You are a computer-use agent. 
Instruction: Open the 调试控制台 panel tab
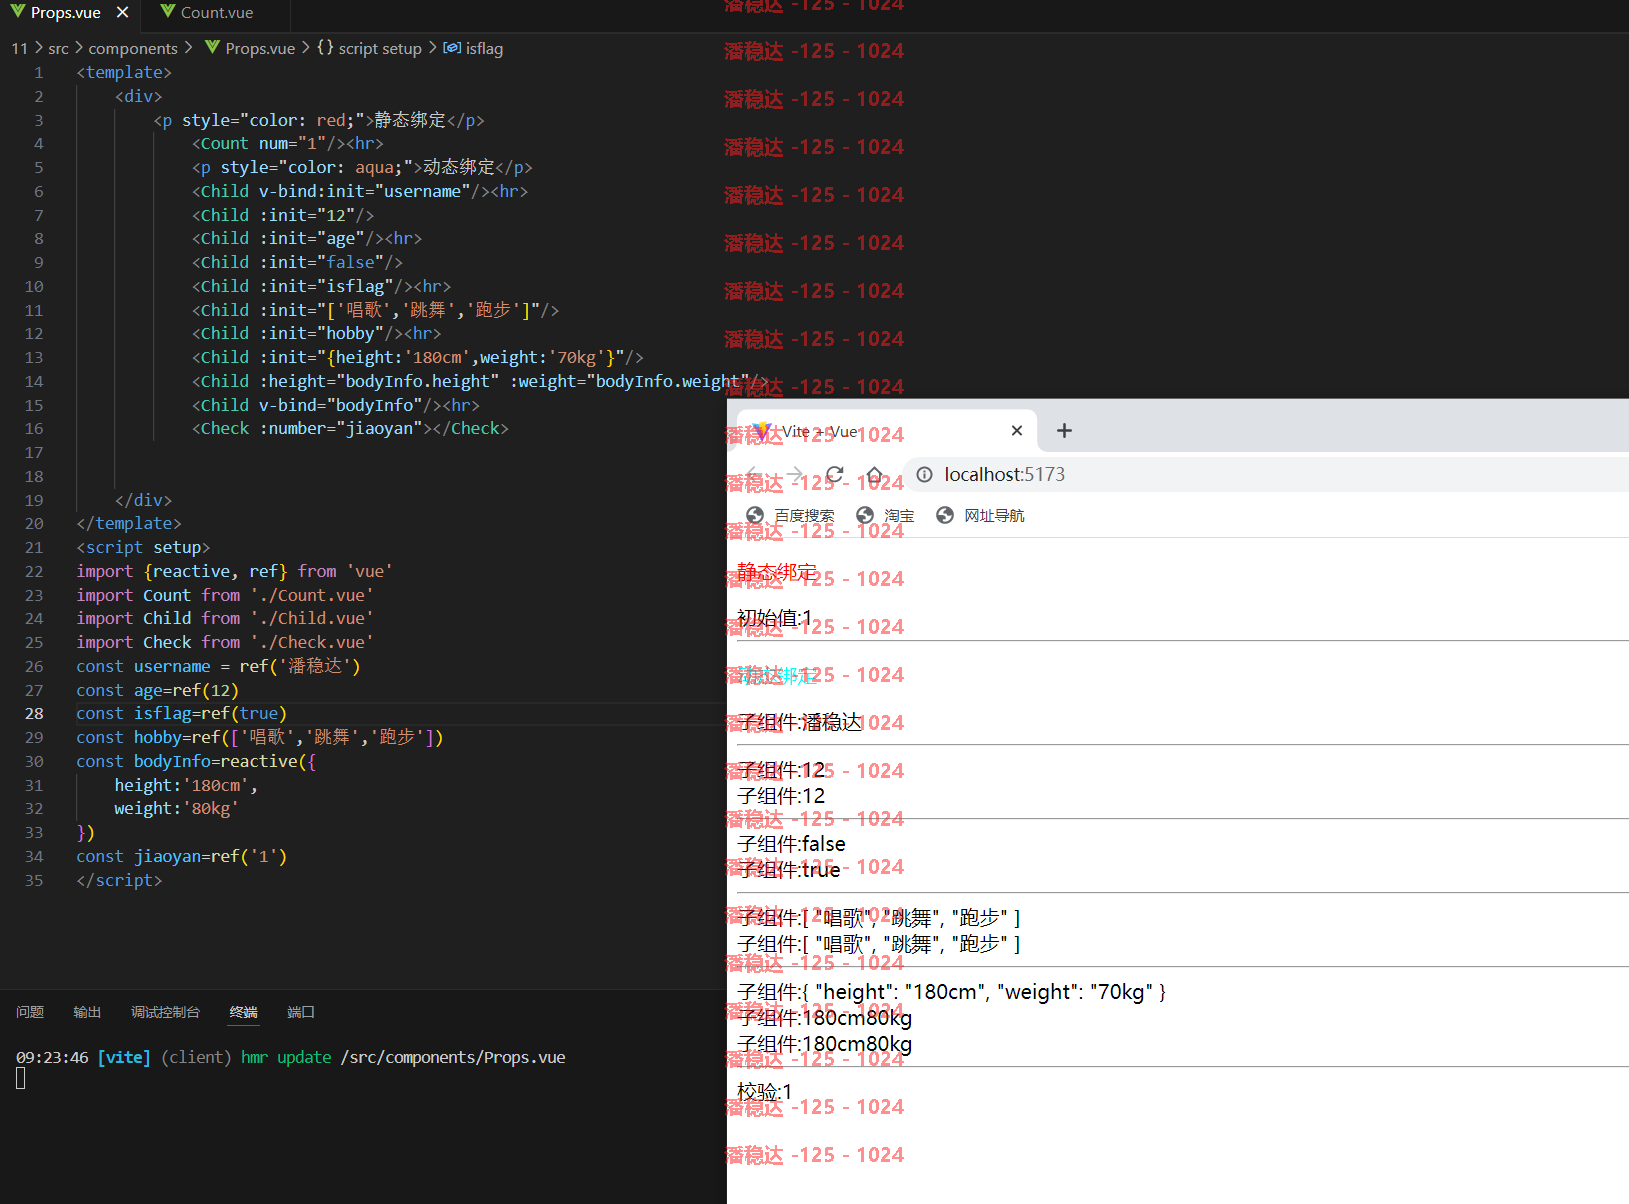[165, 1012]
